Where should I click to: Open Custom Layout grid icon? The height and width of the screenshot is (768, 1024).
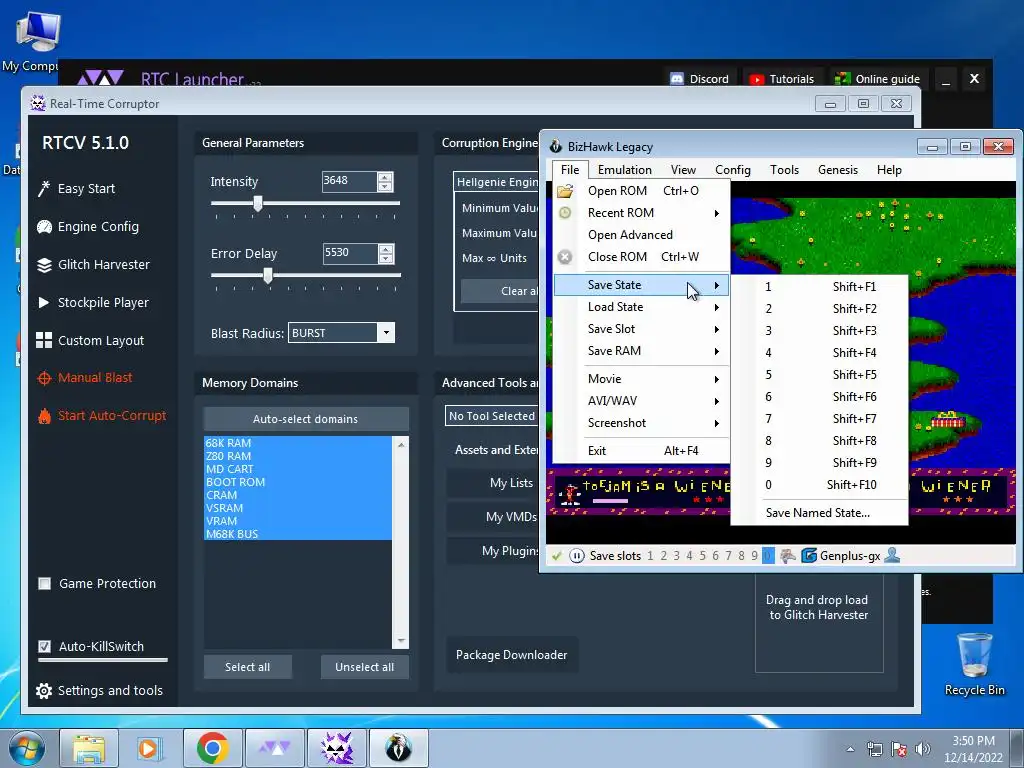pyautogui.click(x=44, y=340)
